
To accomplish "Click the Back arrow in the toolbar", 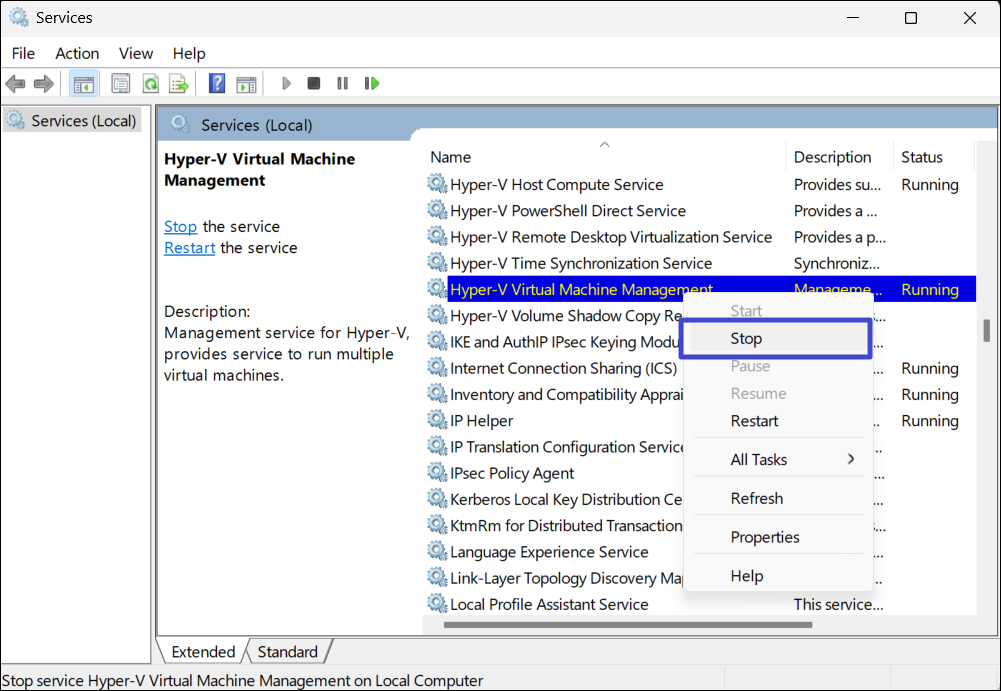I will click(15, 83).
